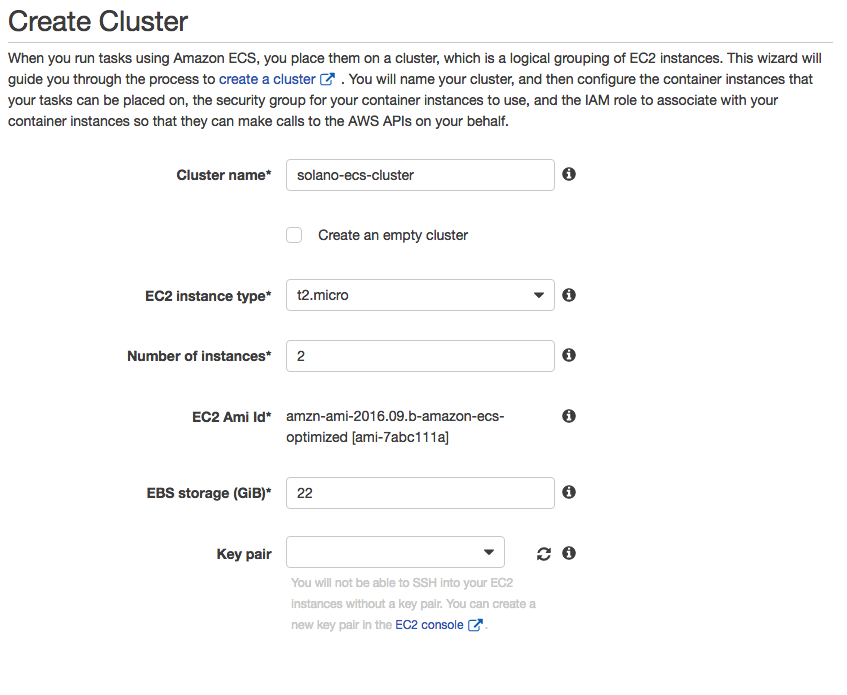Click external link icon after EC2 console

tap(475, 625)
